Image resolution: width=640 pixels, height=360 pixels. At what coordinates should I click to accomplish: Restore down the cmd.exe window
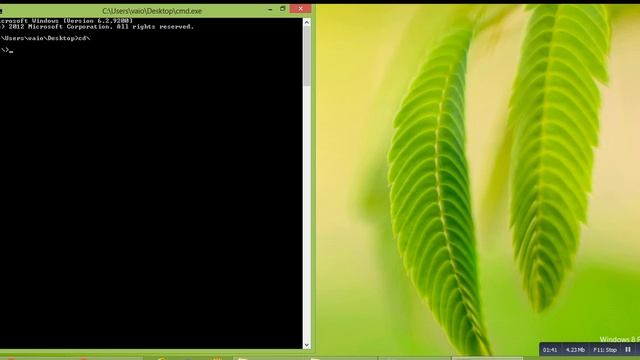(282, 9)
